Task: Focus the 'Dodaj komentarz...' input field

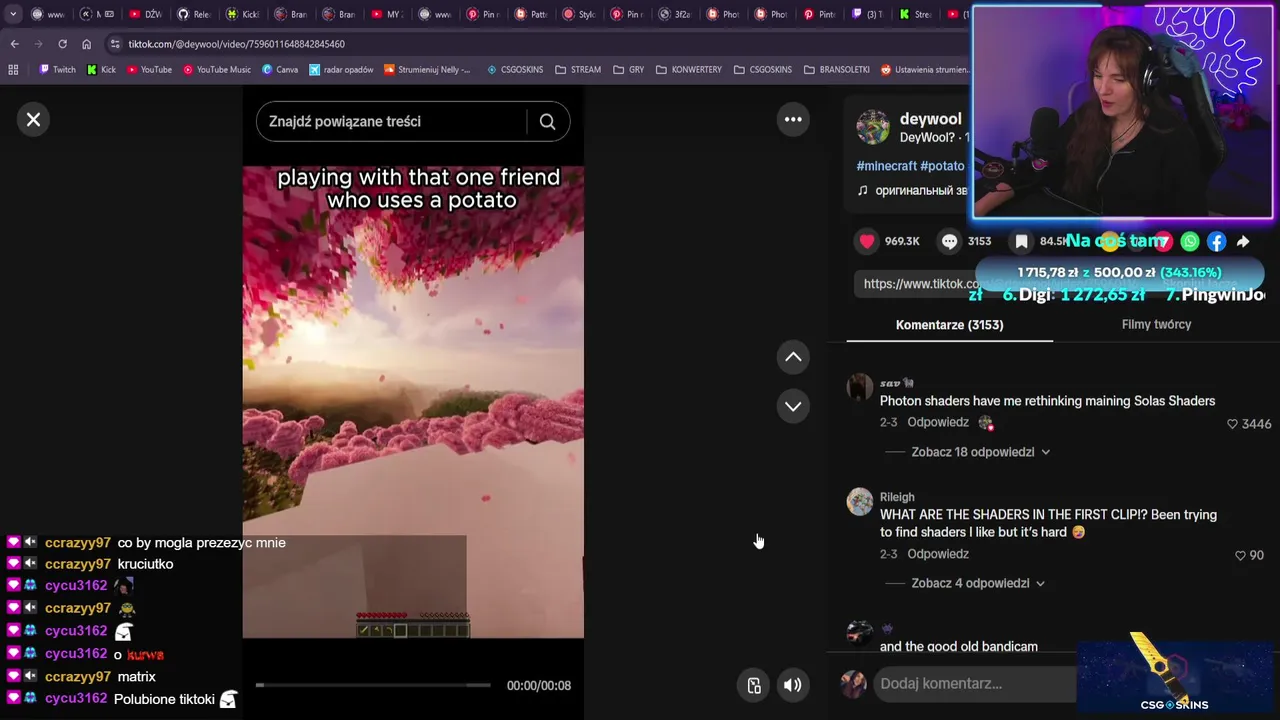Action: click(975, 684)
